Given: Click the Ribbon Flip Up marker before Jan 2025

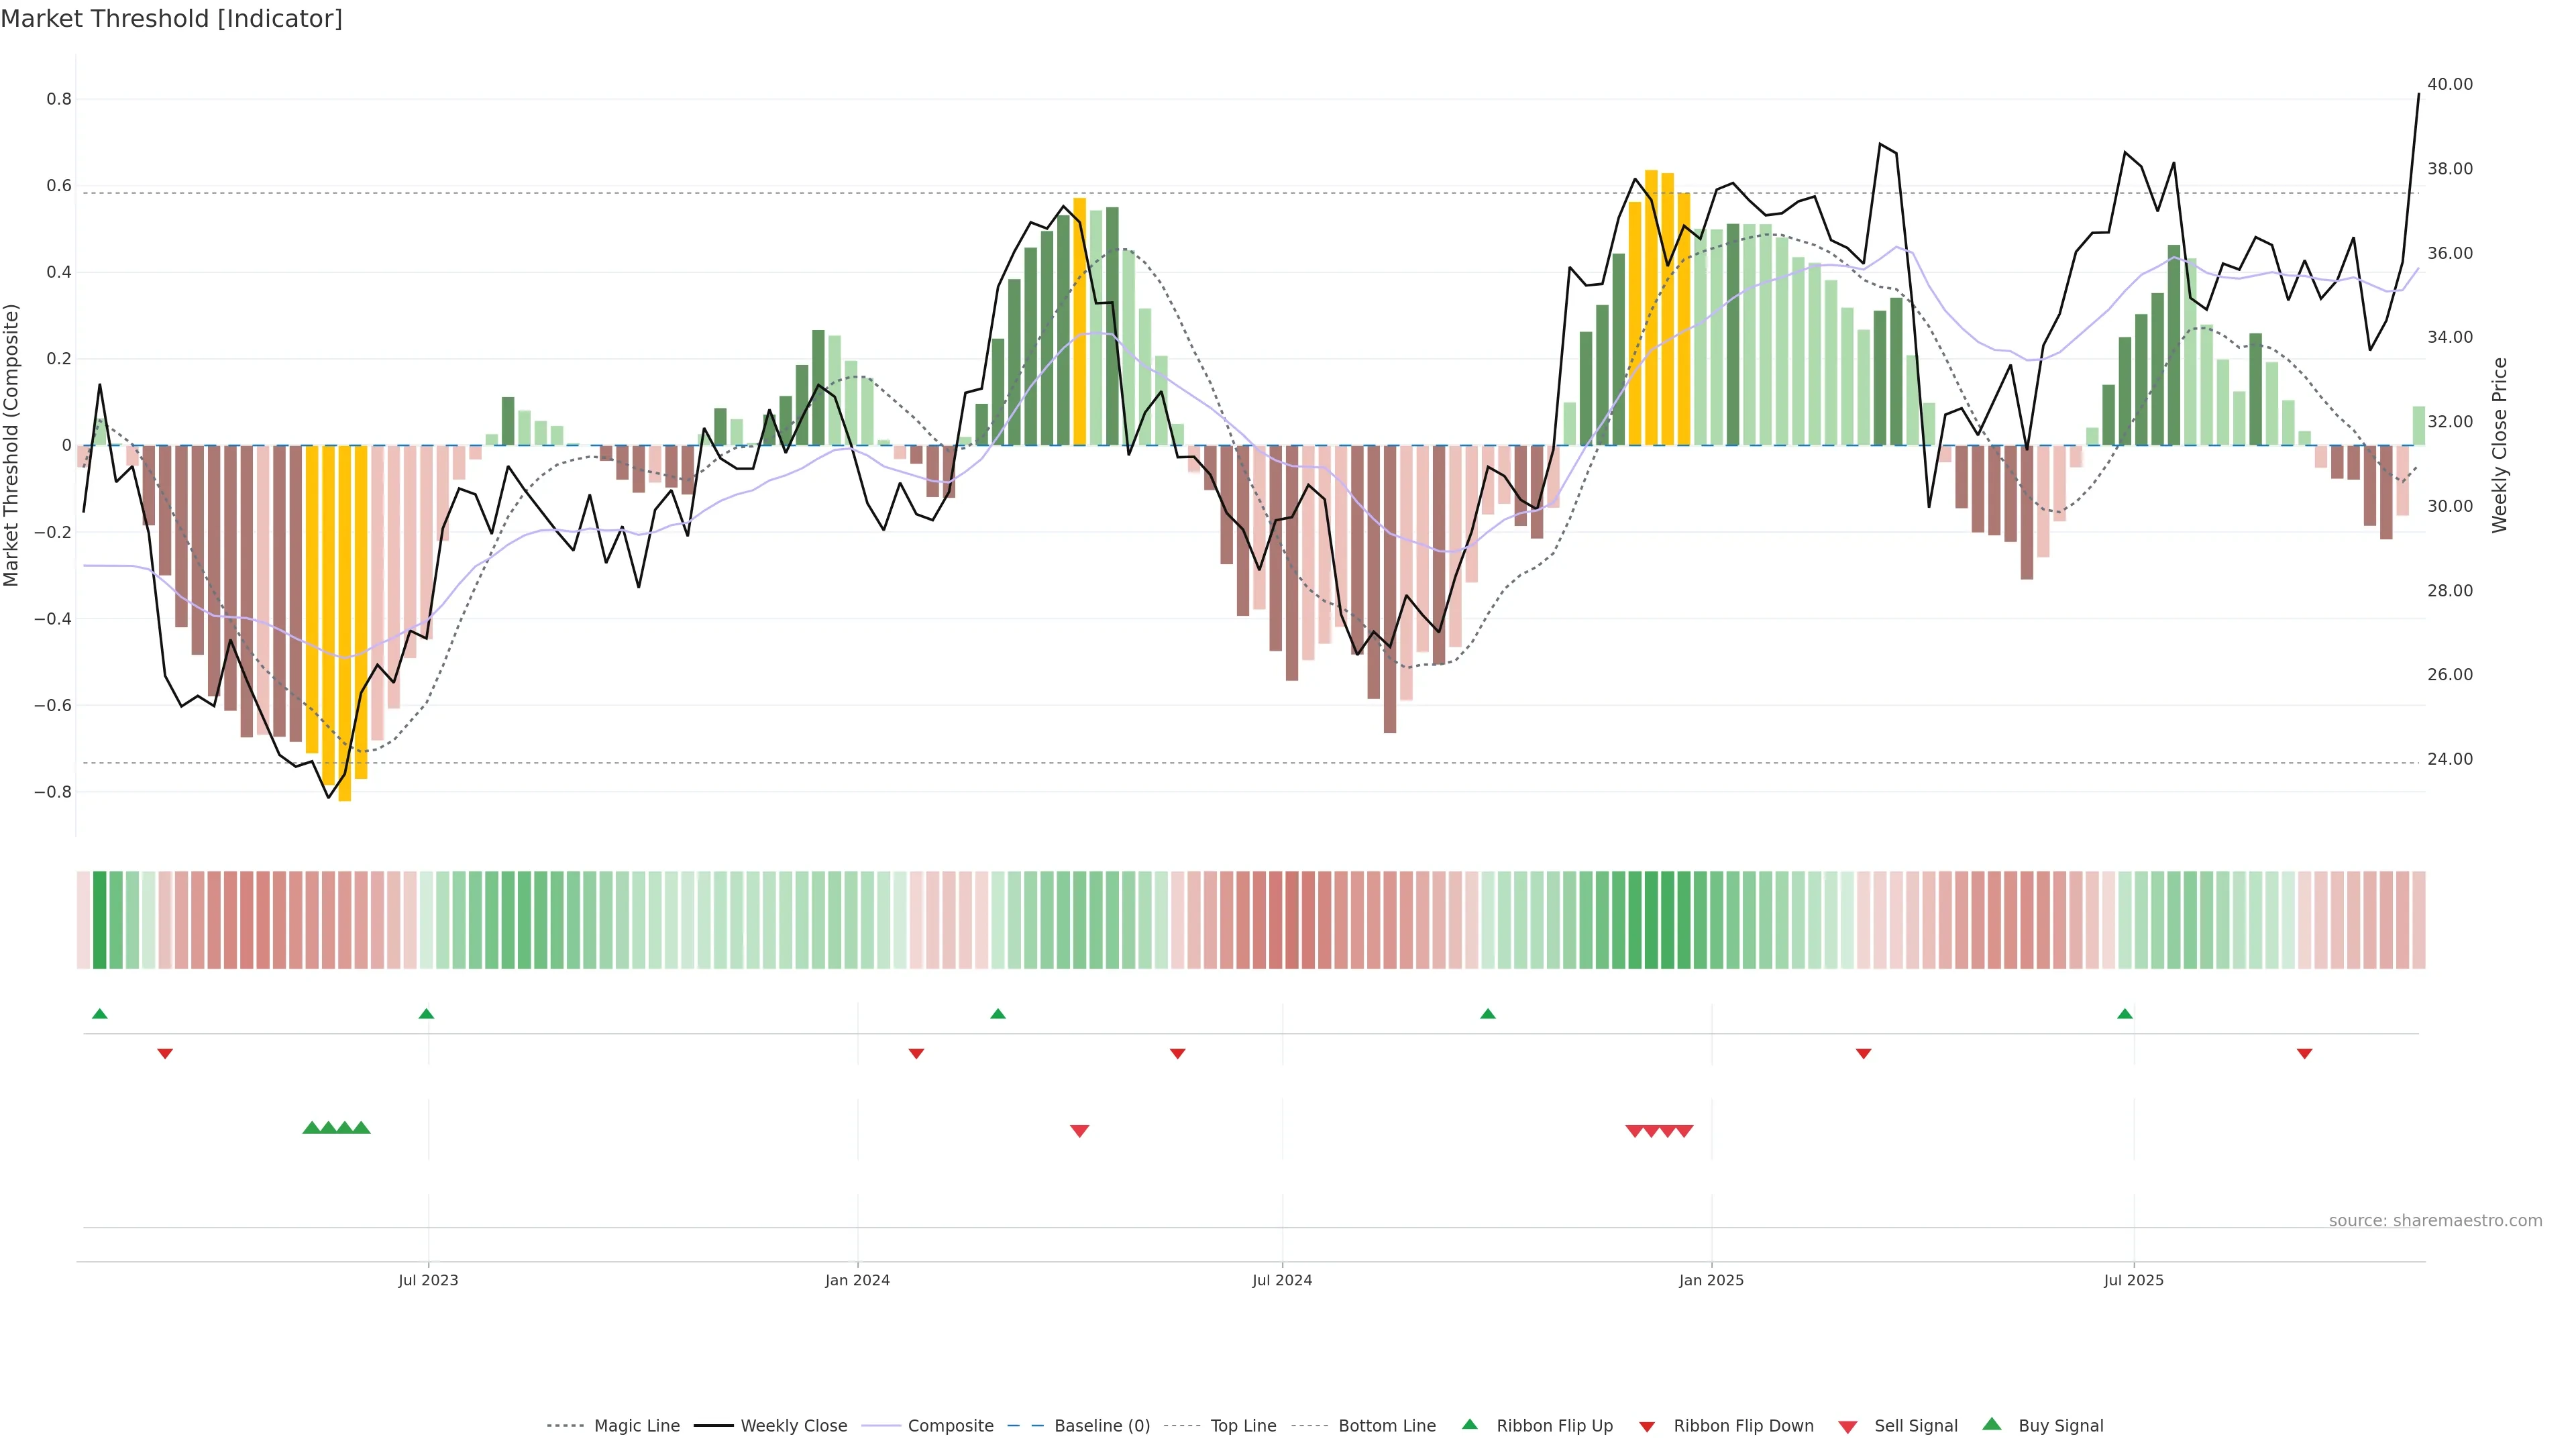Looking at the screenshot, I should pyautogui.click(x=1488, y=1014).
